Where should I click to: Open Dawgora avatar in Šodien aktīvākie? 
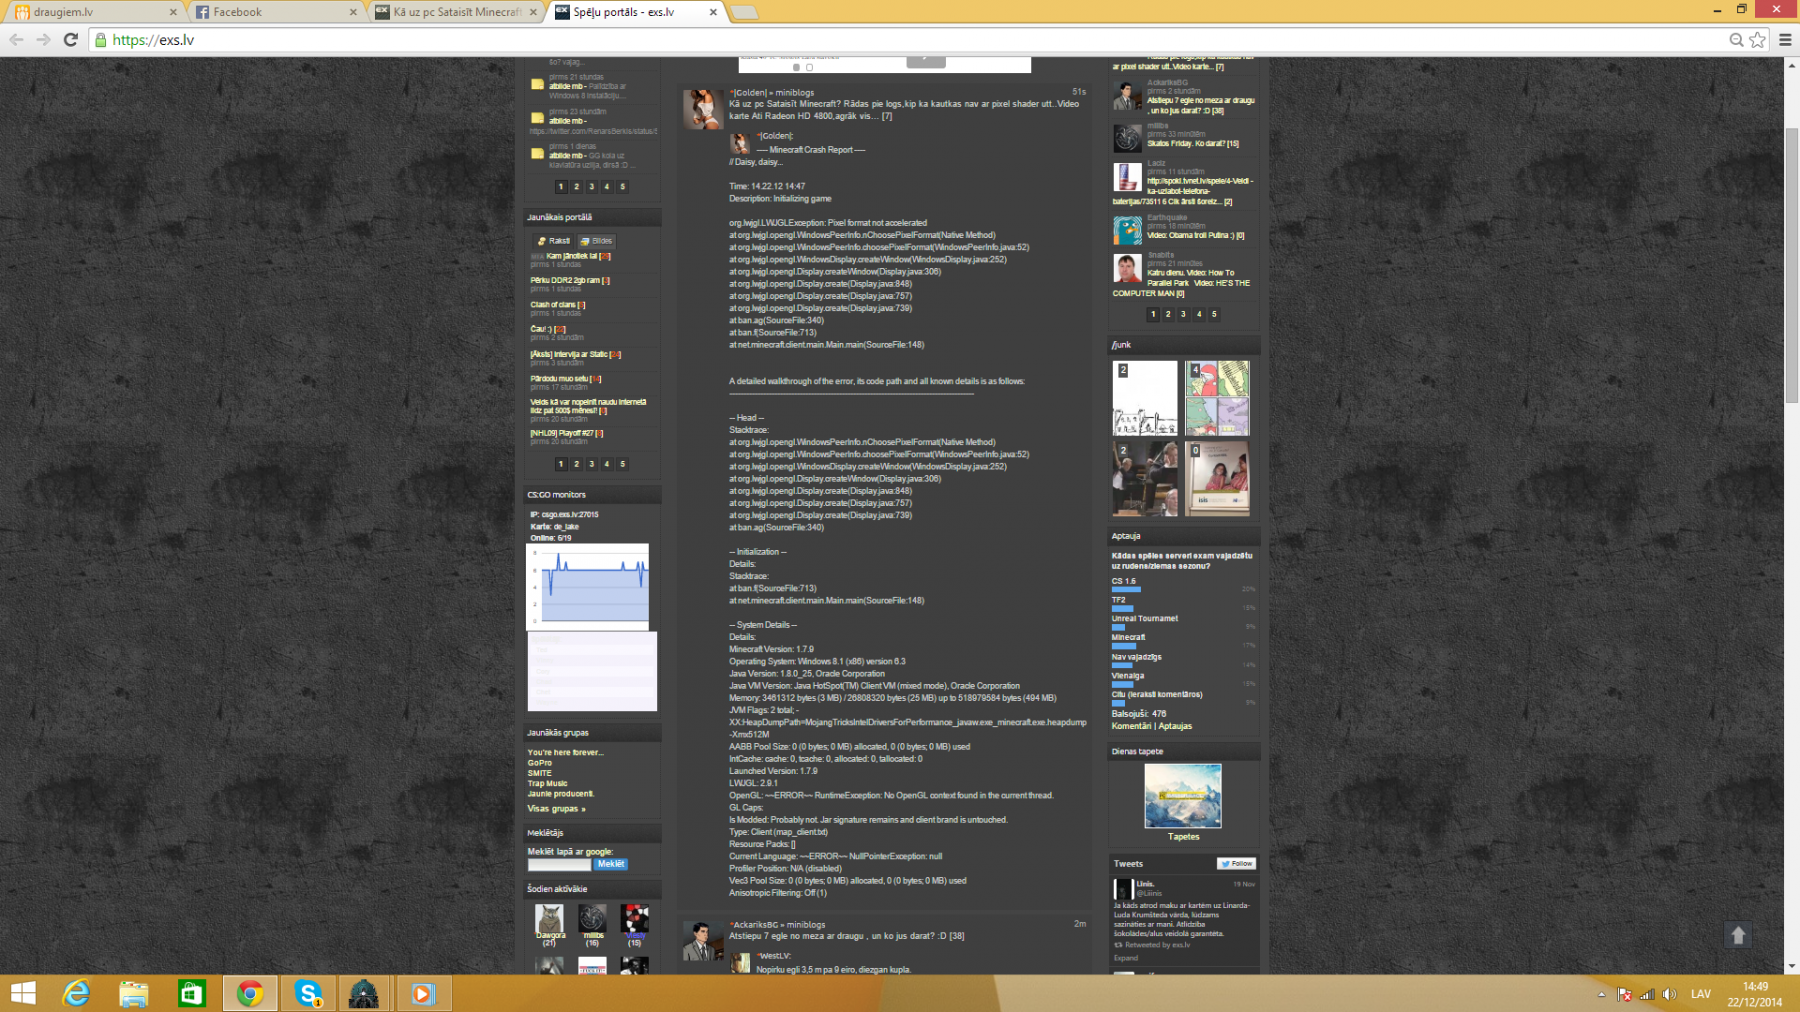click(x=549, y=918)
